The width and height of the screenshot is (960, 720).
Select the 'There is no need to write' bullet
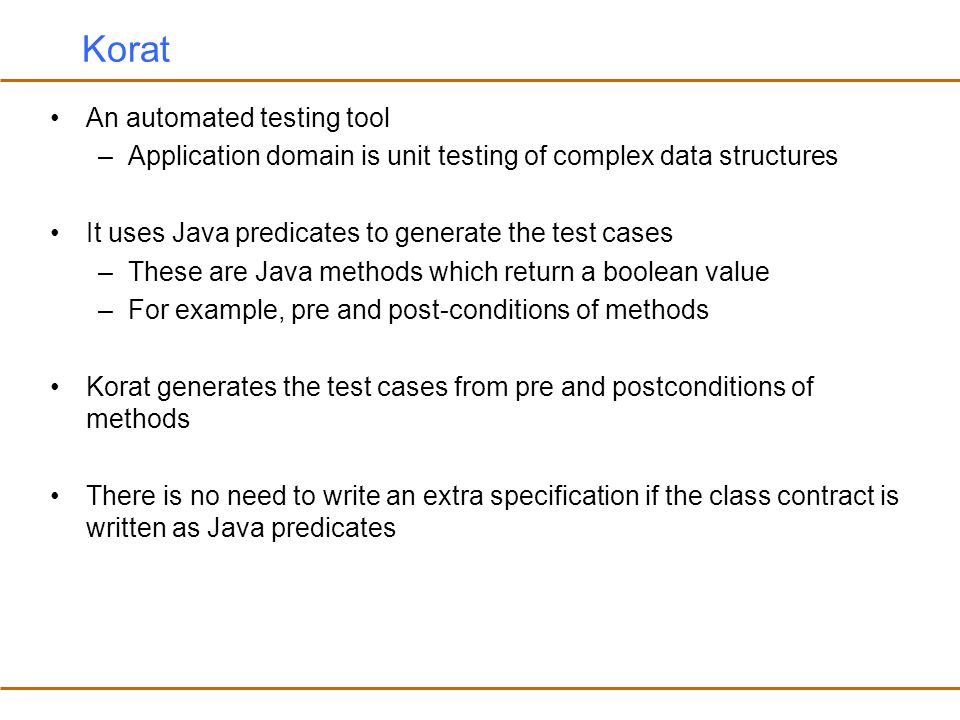492,512
